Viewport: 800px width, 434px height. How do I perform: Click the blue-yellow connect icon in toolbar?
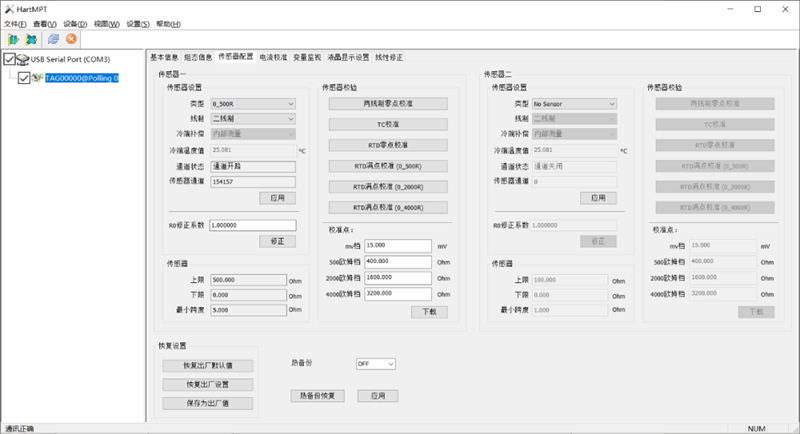(x=13, y=39)
